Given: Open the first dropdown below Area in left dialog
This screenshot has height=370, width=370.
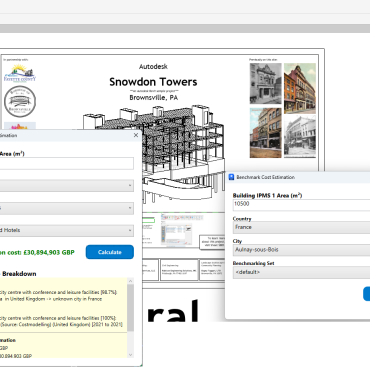Looking at the screenshot, I should pos(67,186).
